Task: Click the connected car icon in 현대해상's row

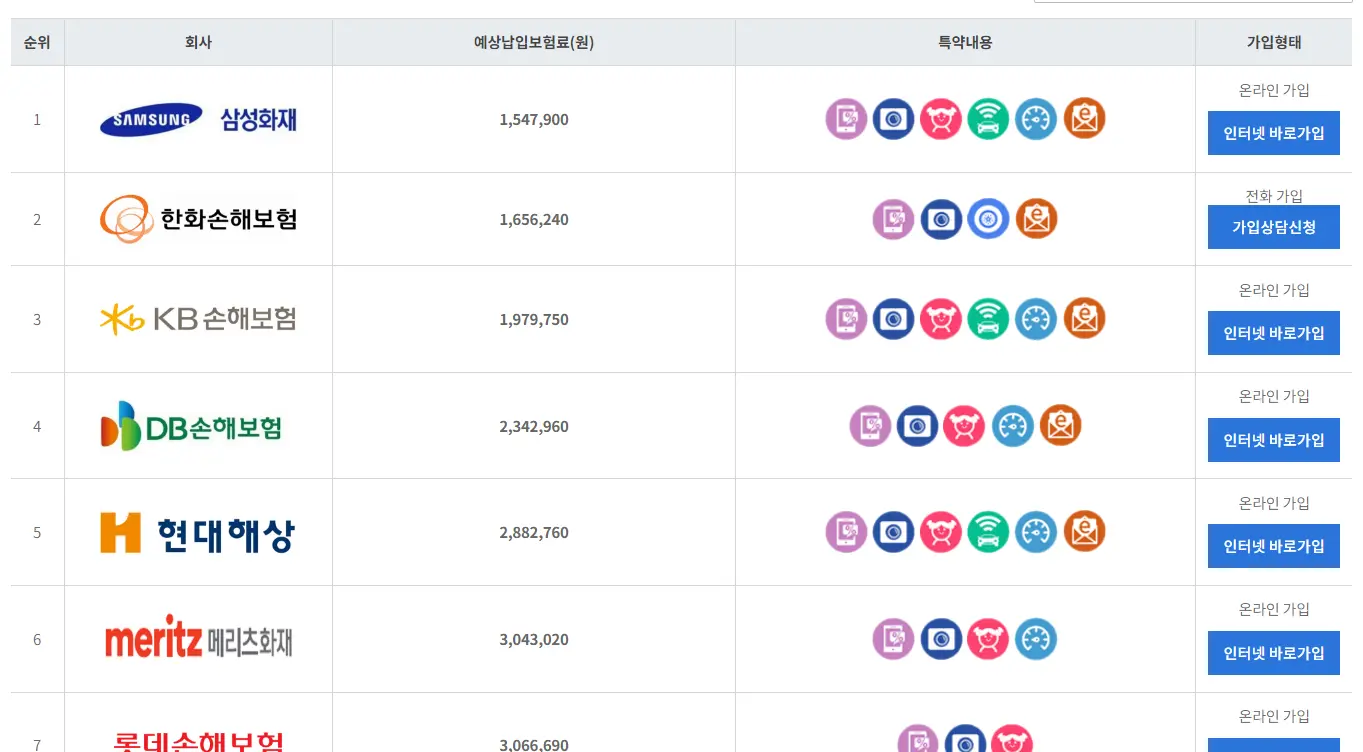Action: tap(988, 532)
